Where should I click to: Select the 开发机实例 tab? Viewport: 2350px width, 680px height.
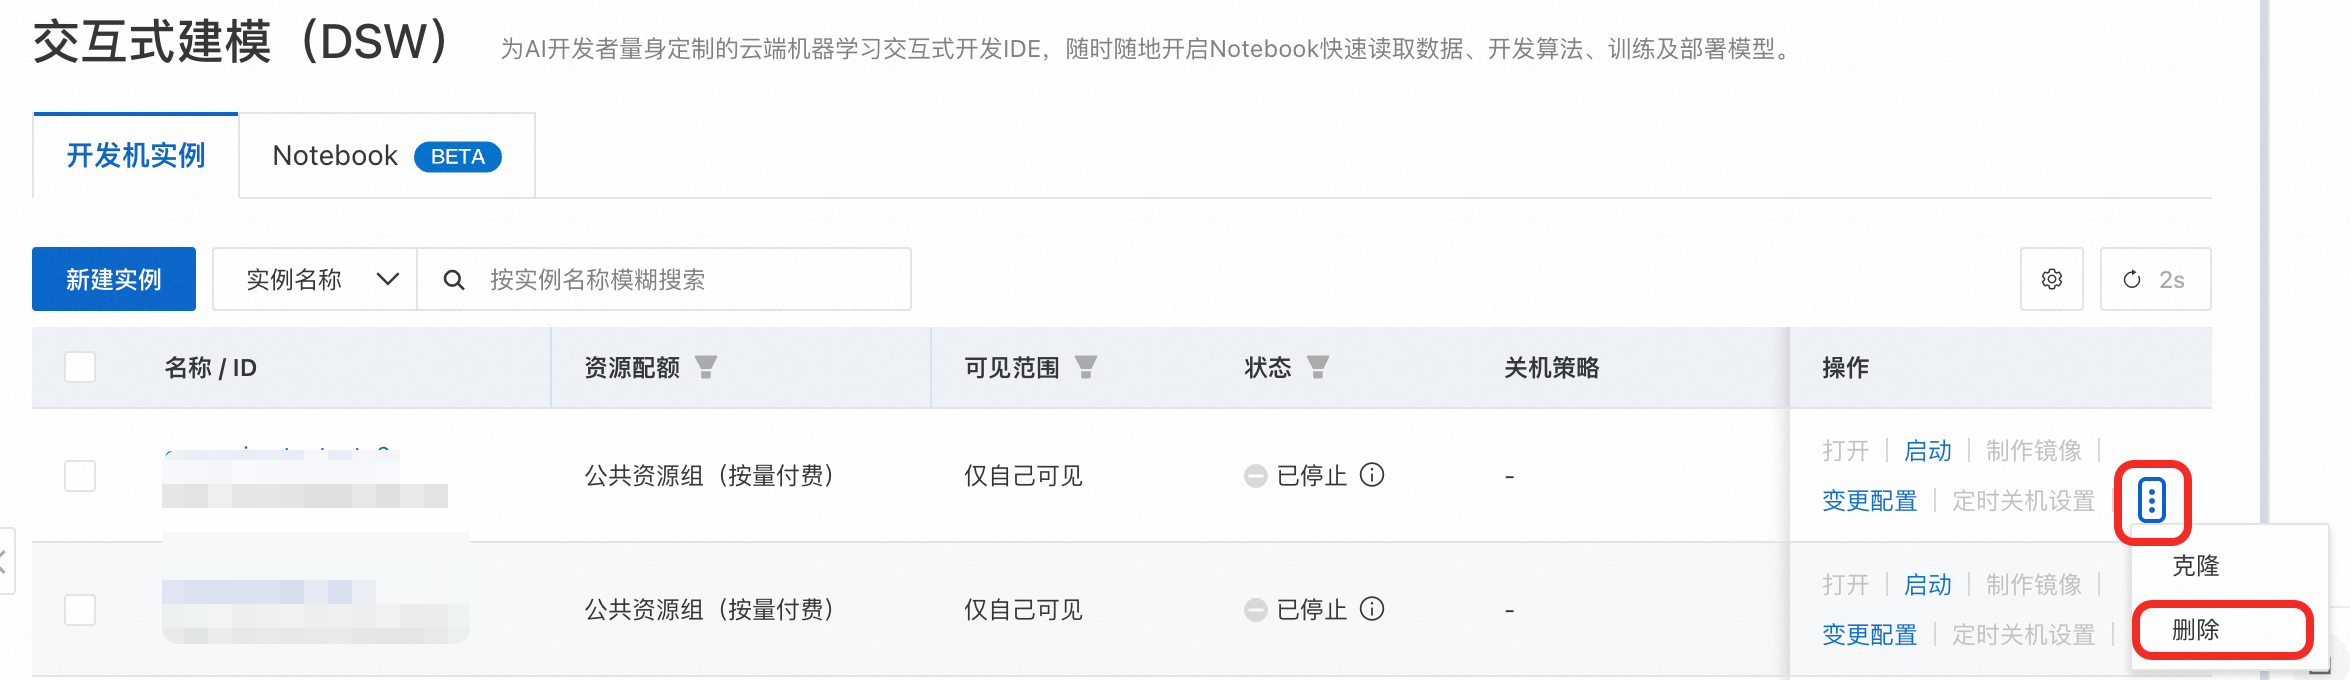click(136, 156)
